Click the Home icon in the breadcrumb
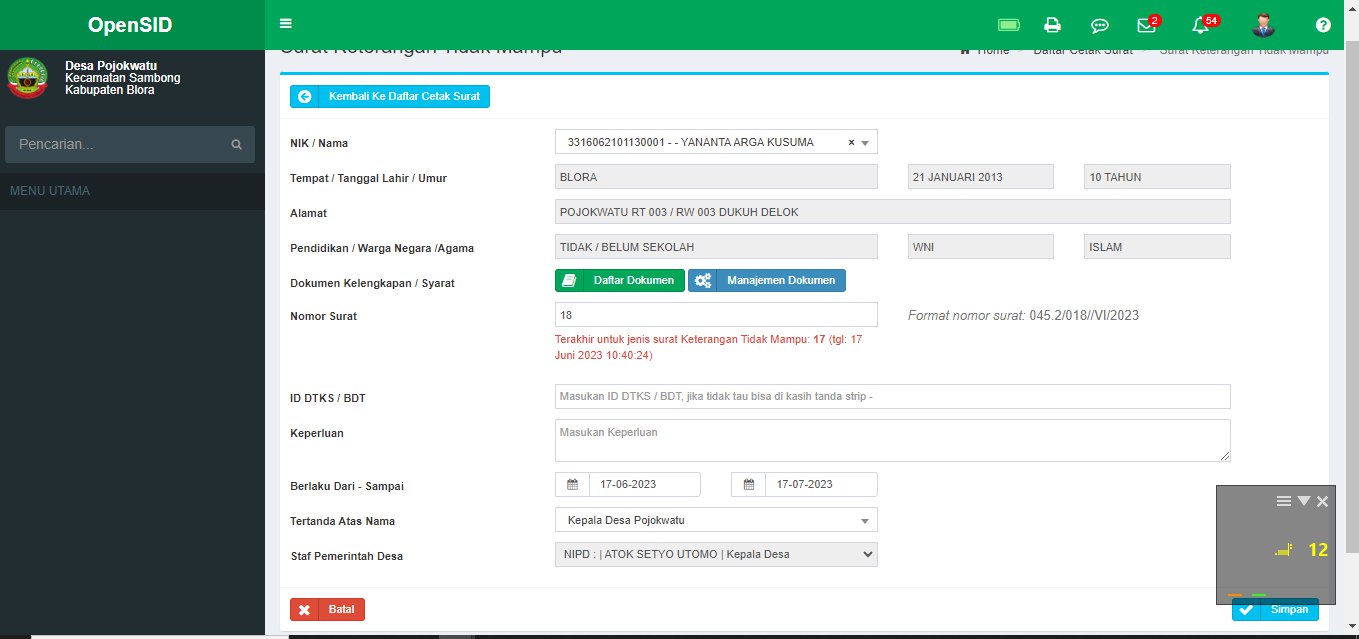The width and height of the screenshot is (1359, 639). 965,48
